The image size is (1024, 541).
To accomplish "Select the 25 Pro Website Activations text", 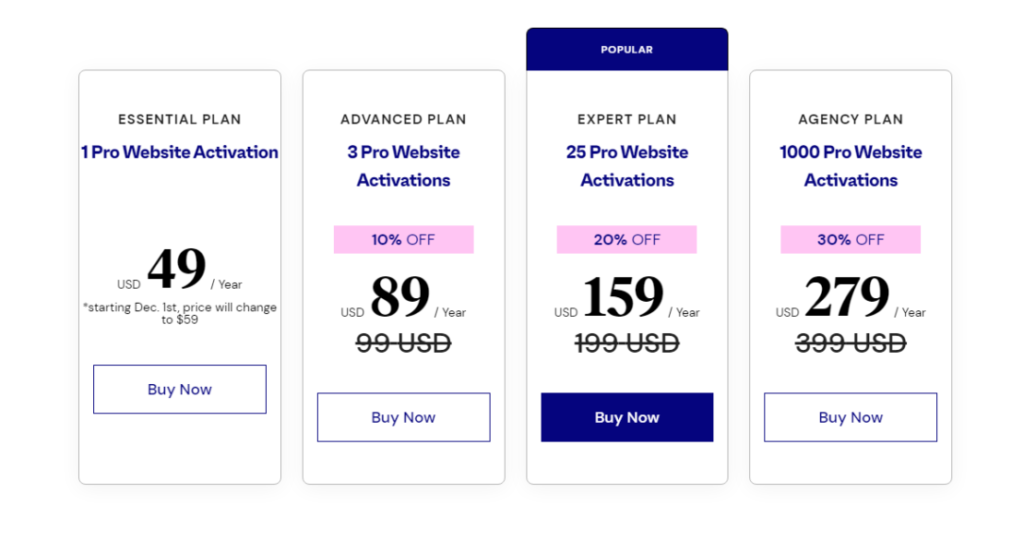I will tap(627, 166).
